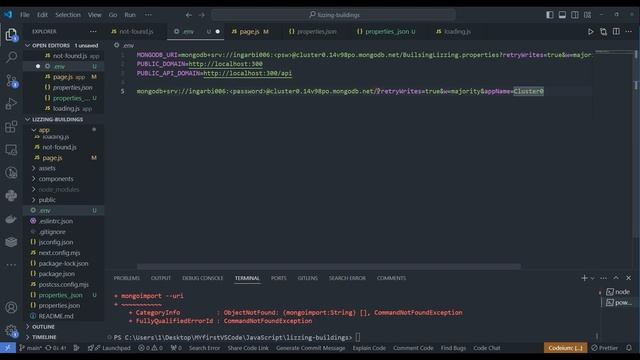The height and width of the screenshot is (360, 640).
Task: Open editor More Actions ellipsis
Action: (629, 31)
